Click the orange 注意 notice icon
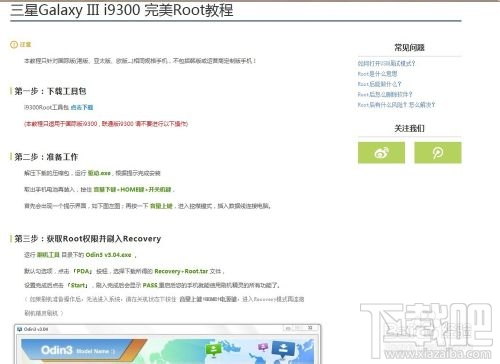 (x=14, y=45)
